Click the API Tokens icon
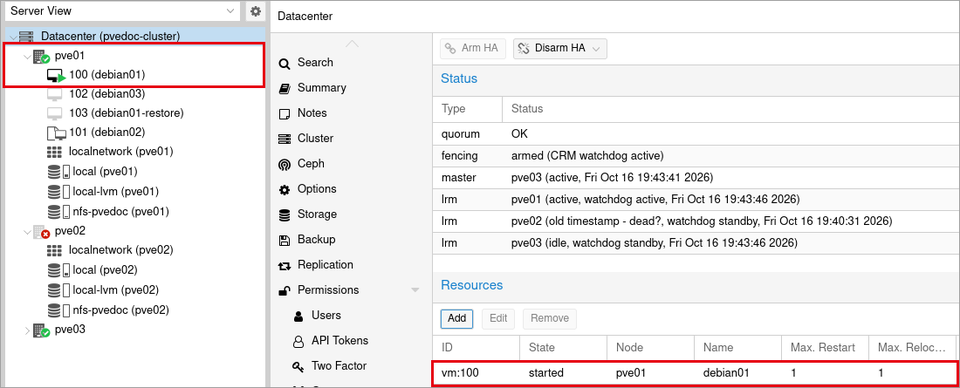Screen dimensions: 960x388 pyautogui.click(x=298, y=341)
